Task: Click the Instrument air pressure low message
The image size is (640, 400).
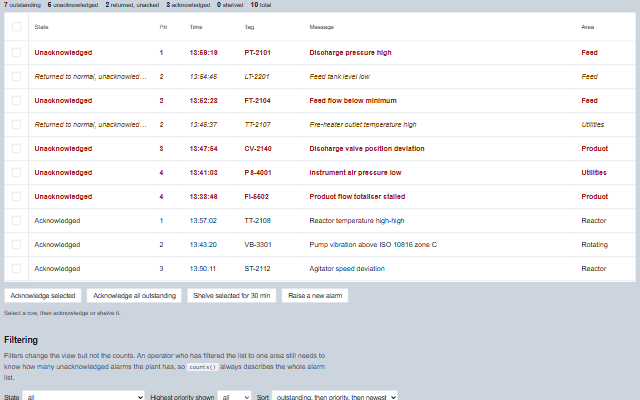Action: pos(355,172)
